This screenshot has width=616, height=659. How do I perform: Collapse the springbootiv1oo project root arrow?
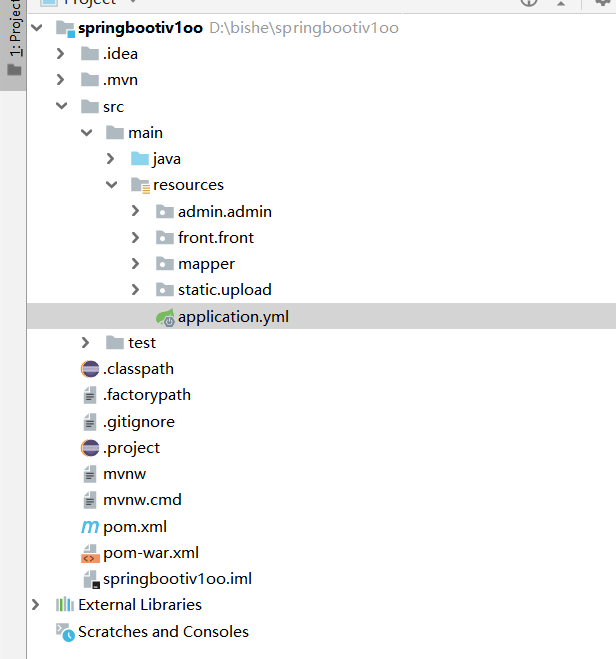pos(37,28)
